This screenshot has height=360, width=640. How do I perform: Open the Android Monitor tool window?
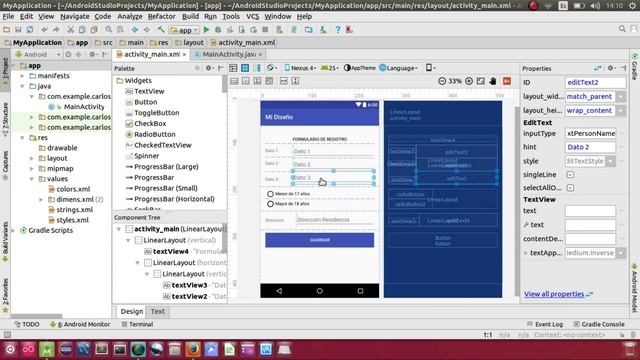(80, 324)
